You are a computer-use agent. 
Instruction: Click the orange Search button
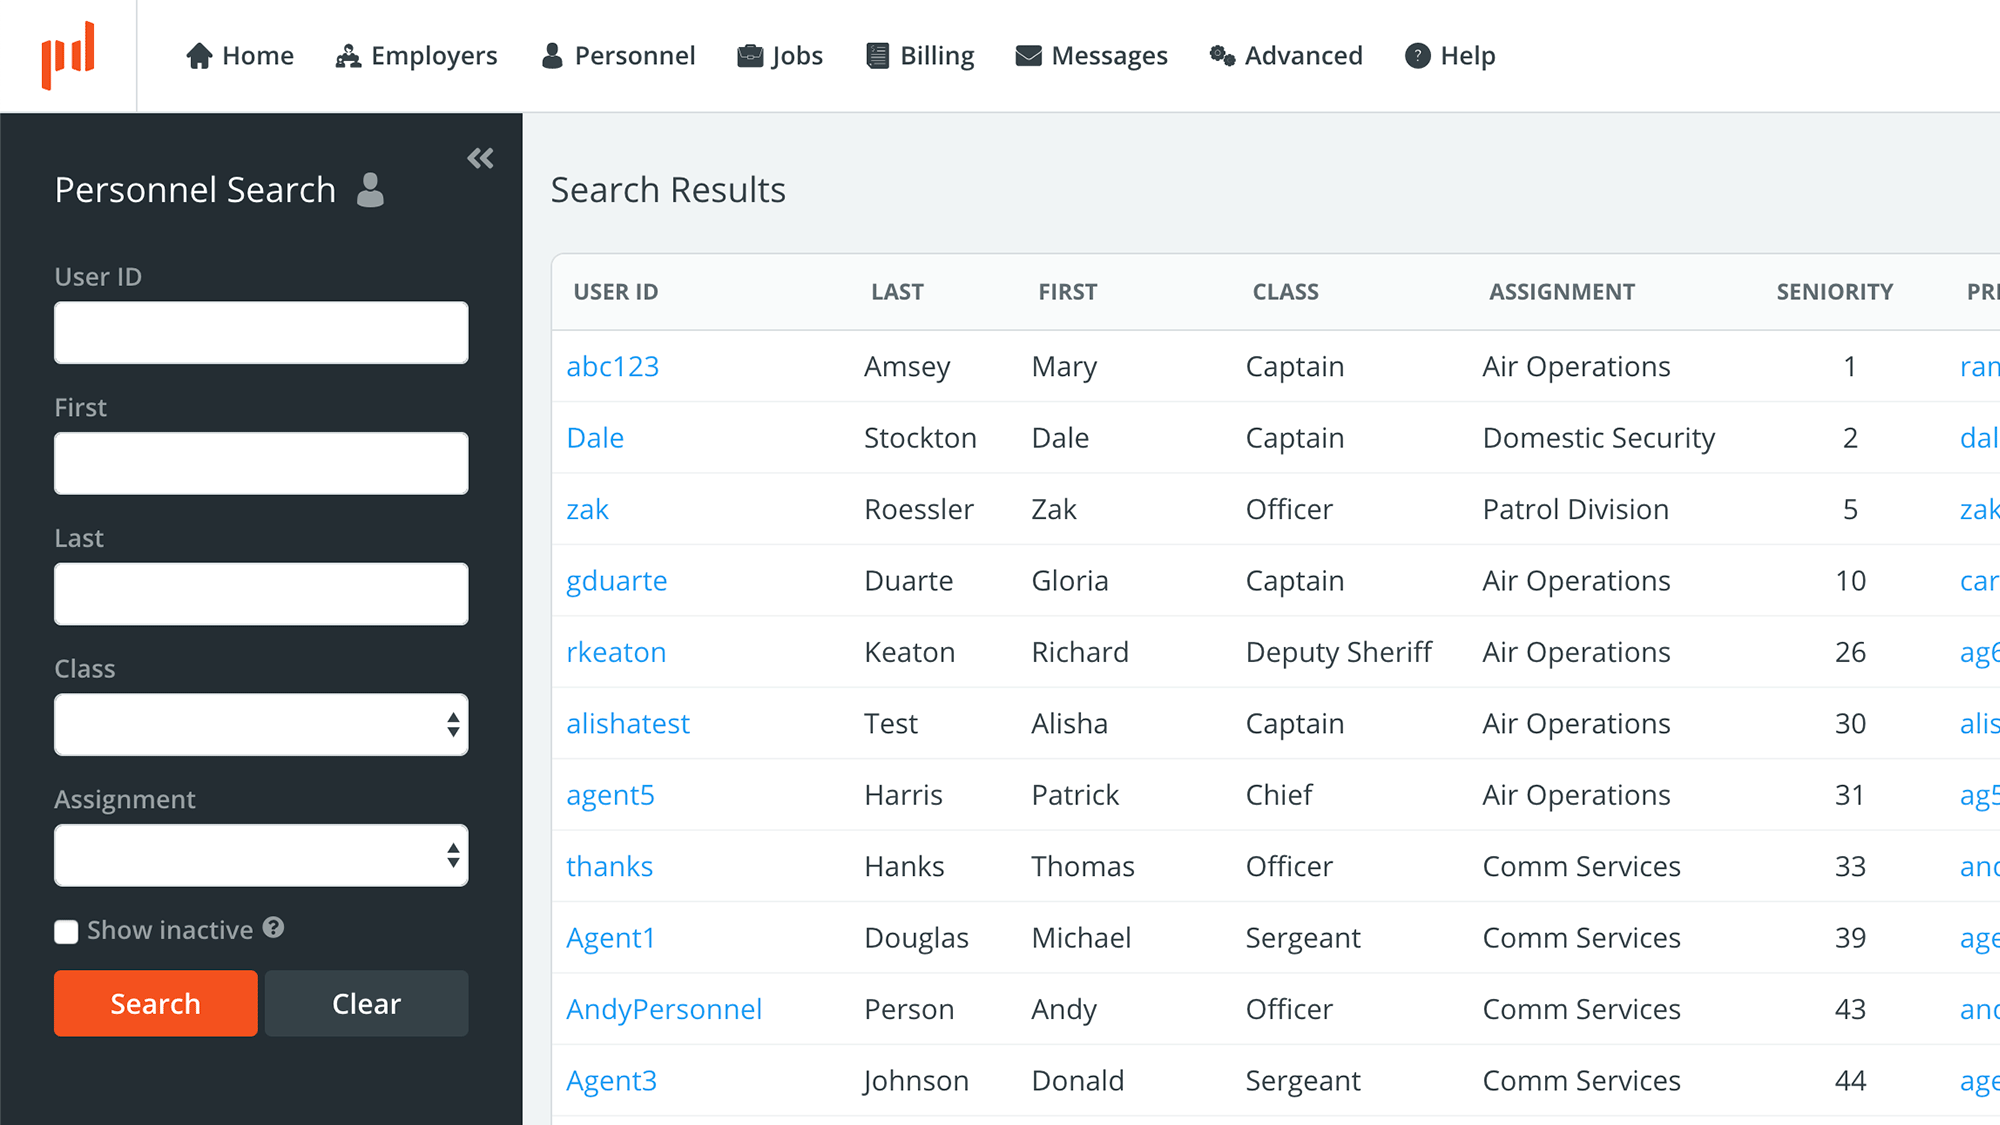[x=156, y=1003]
